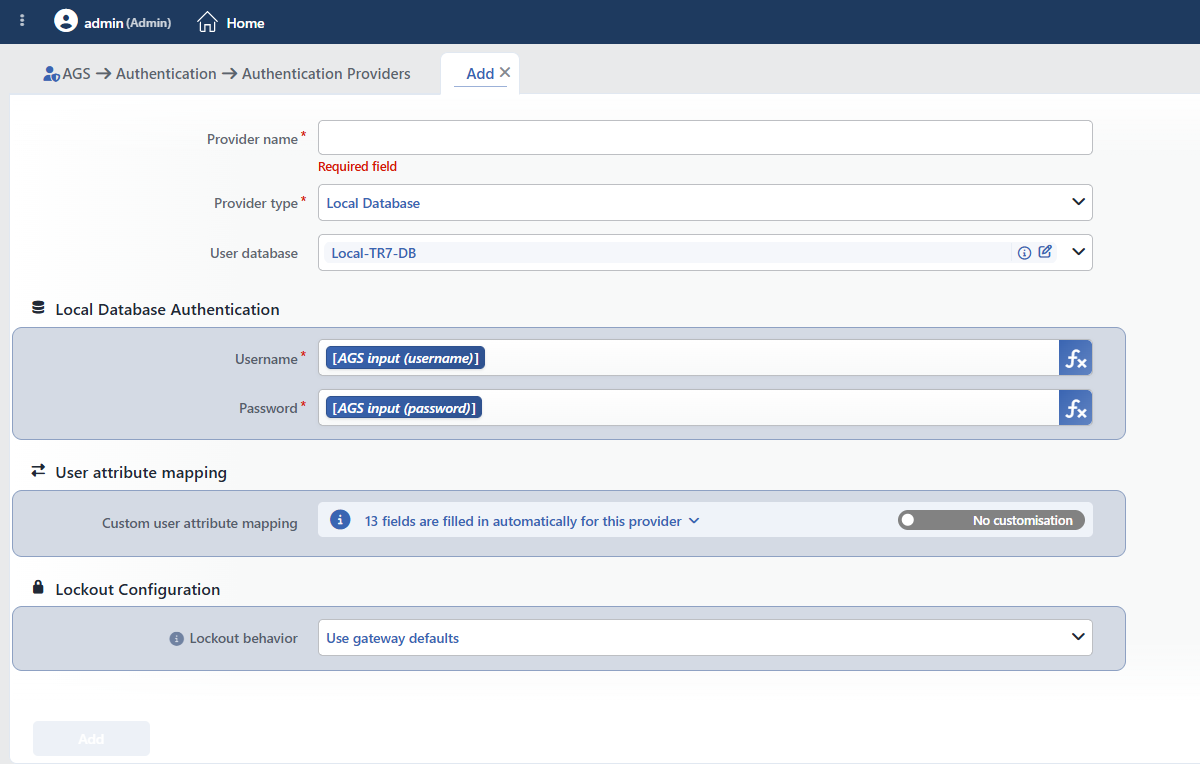Select the AGS input (password) token
Image resolution: width=1200 pixels, height=764 pixels.
(x=404, y=407)
